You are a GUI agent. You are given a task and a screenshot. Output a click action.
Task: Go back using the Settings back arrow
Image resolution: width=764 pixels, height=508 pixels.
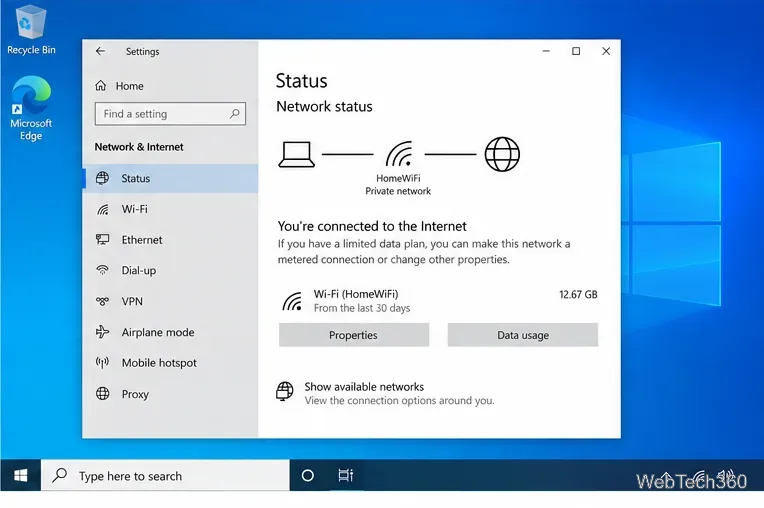pyautogui.click(x=100, y=51)
